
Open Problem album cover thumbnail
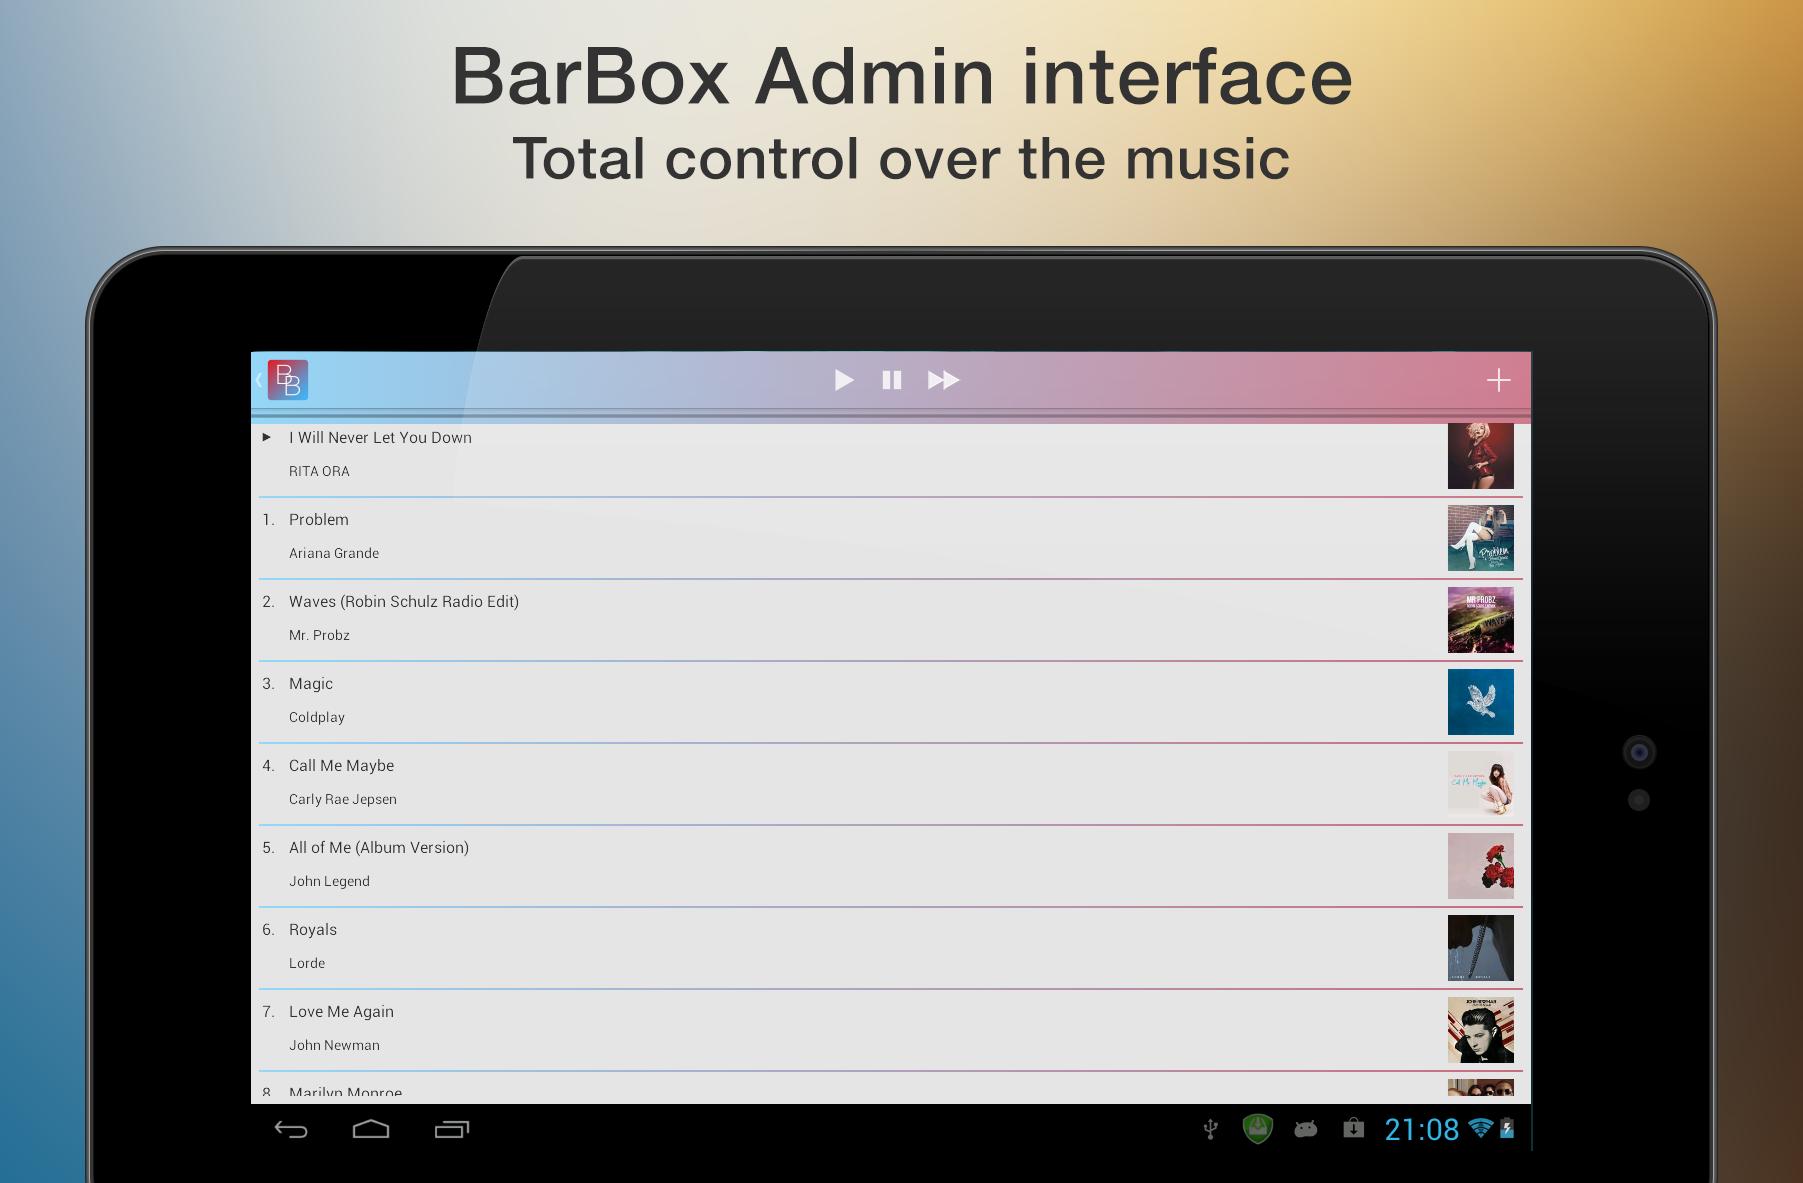1481,538
